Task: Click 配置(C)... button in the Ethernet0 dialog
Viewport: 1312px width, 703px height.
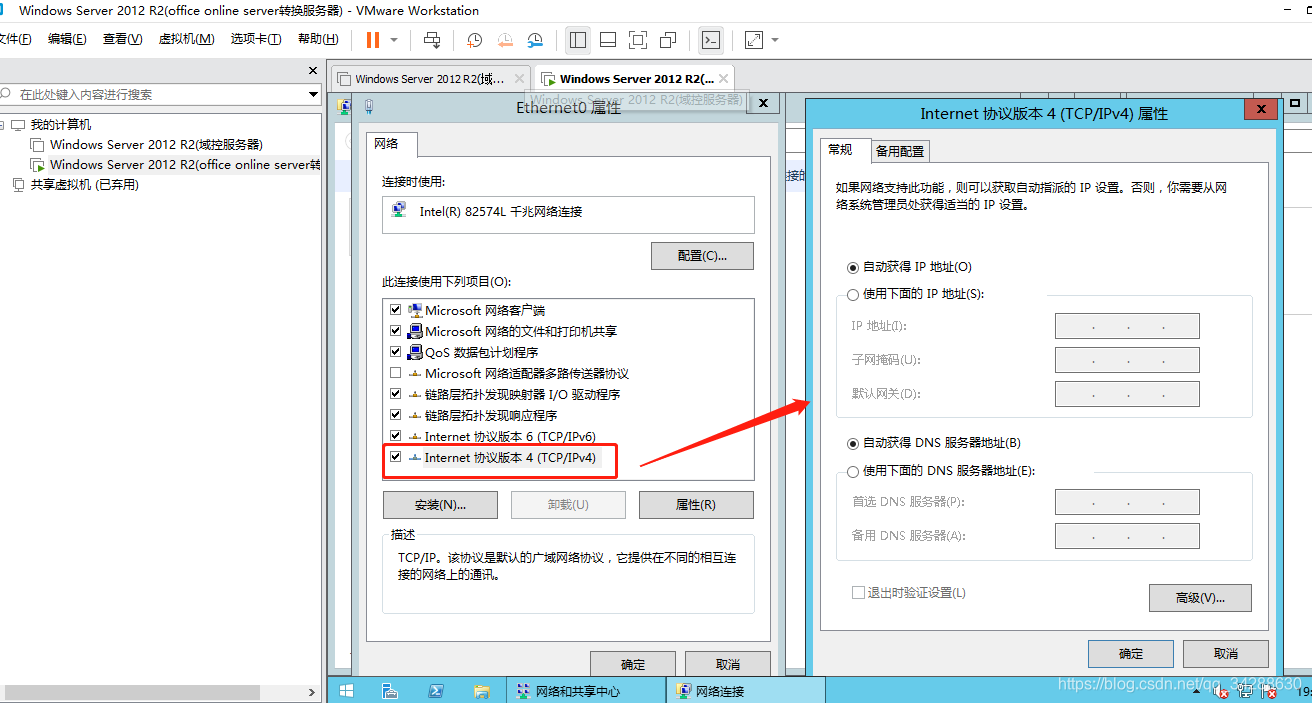Action: click(x=702, y=256)
